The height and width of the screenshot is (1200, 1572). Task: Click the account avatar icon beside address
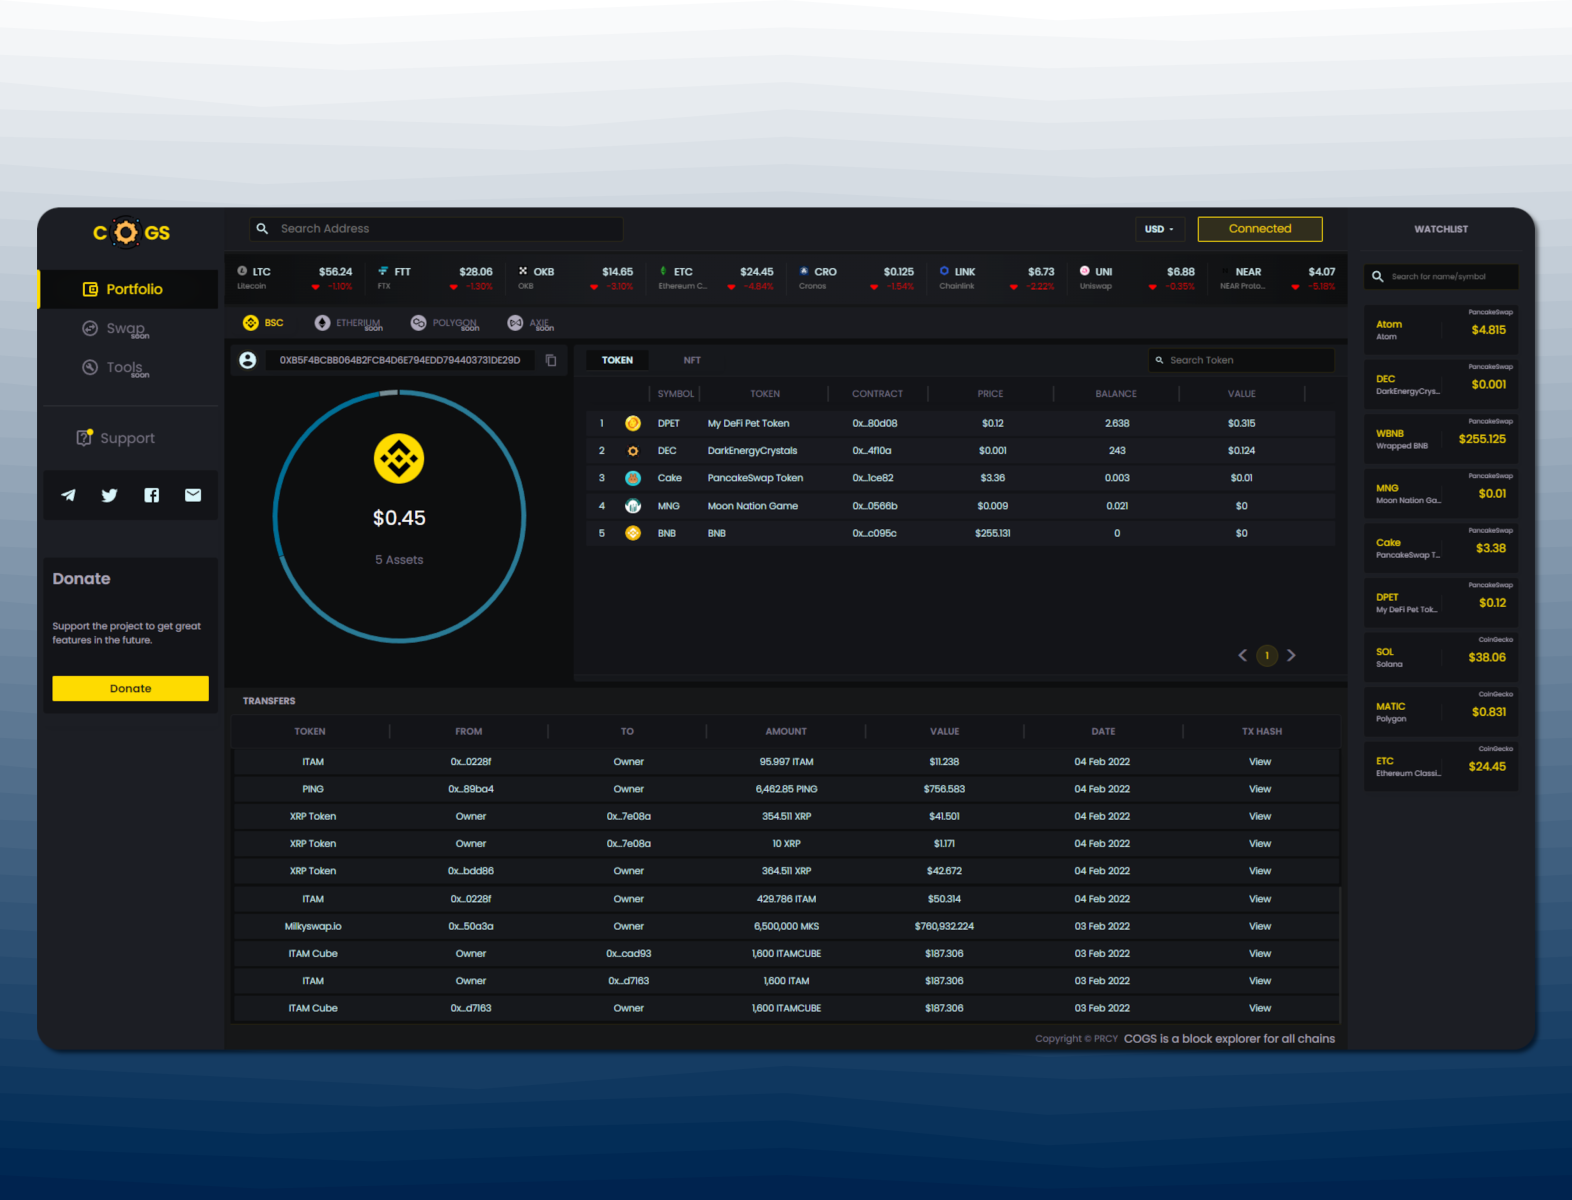coord(248,360)
